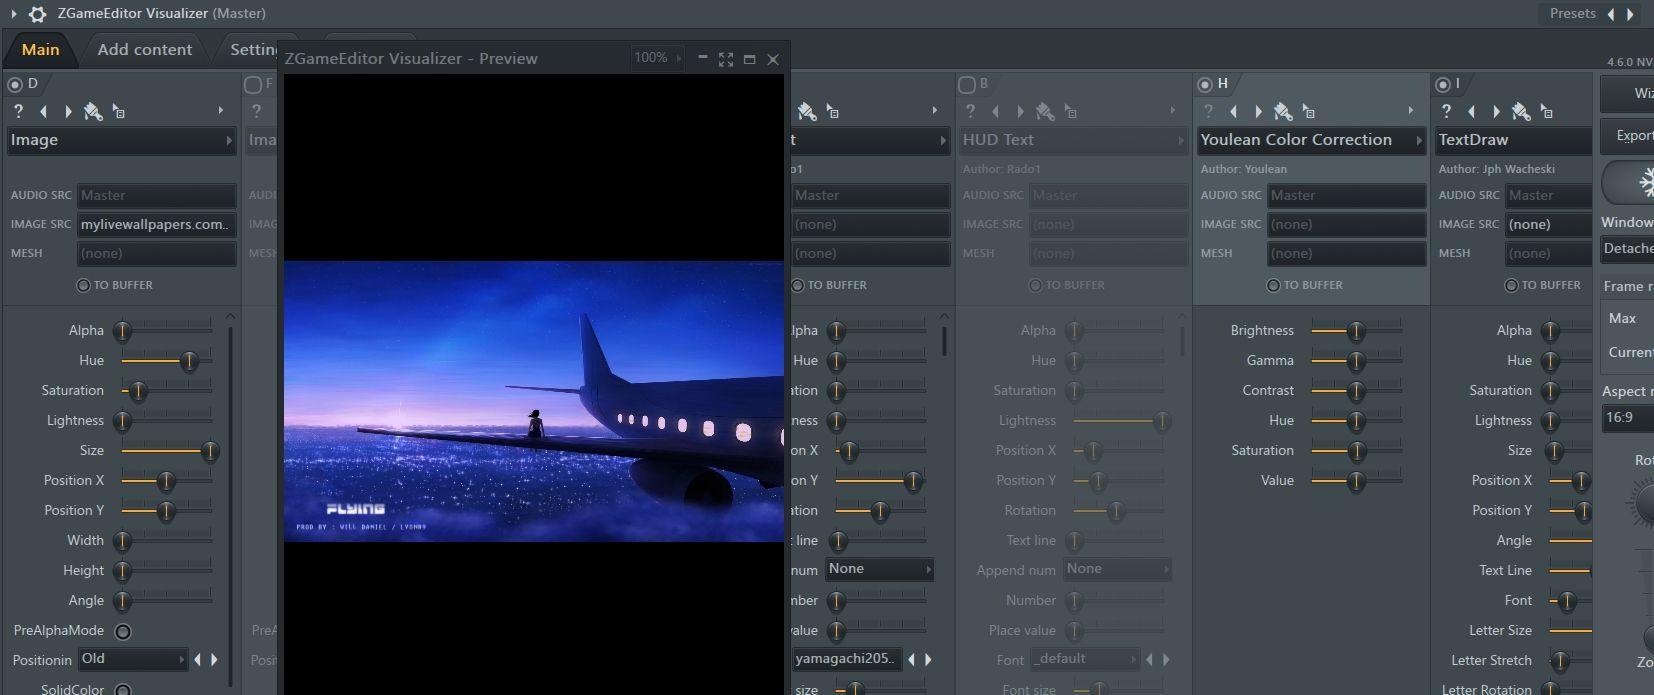Click paint bucket icon in layer B
Screen dimensions: 1654x695
click(x=1045, y=111)
